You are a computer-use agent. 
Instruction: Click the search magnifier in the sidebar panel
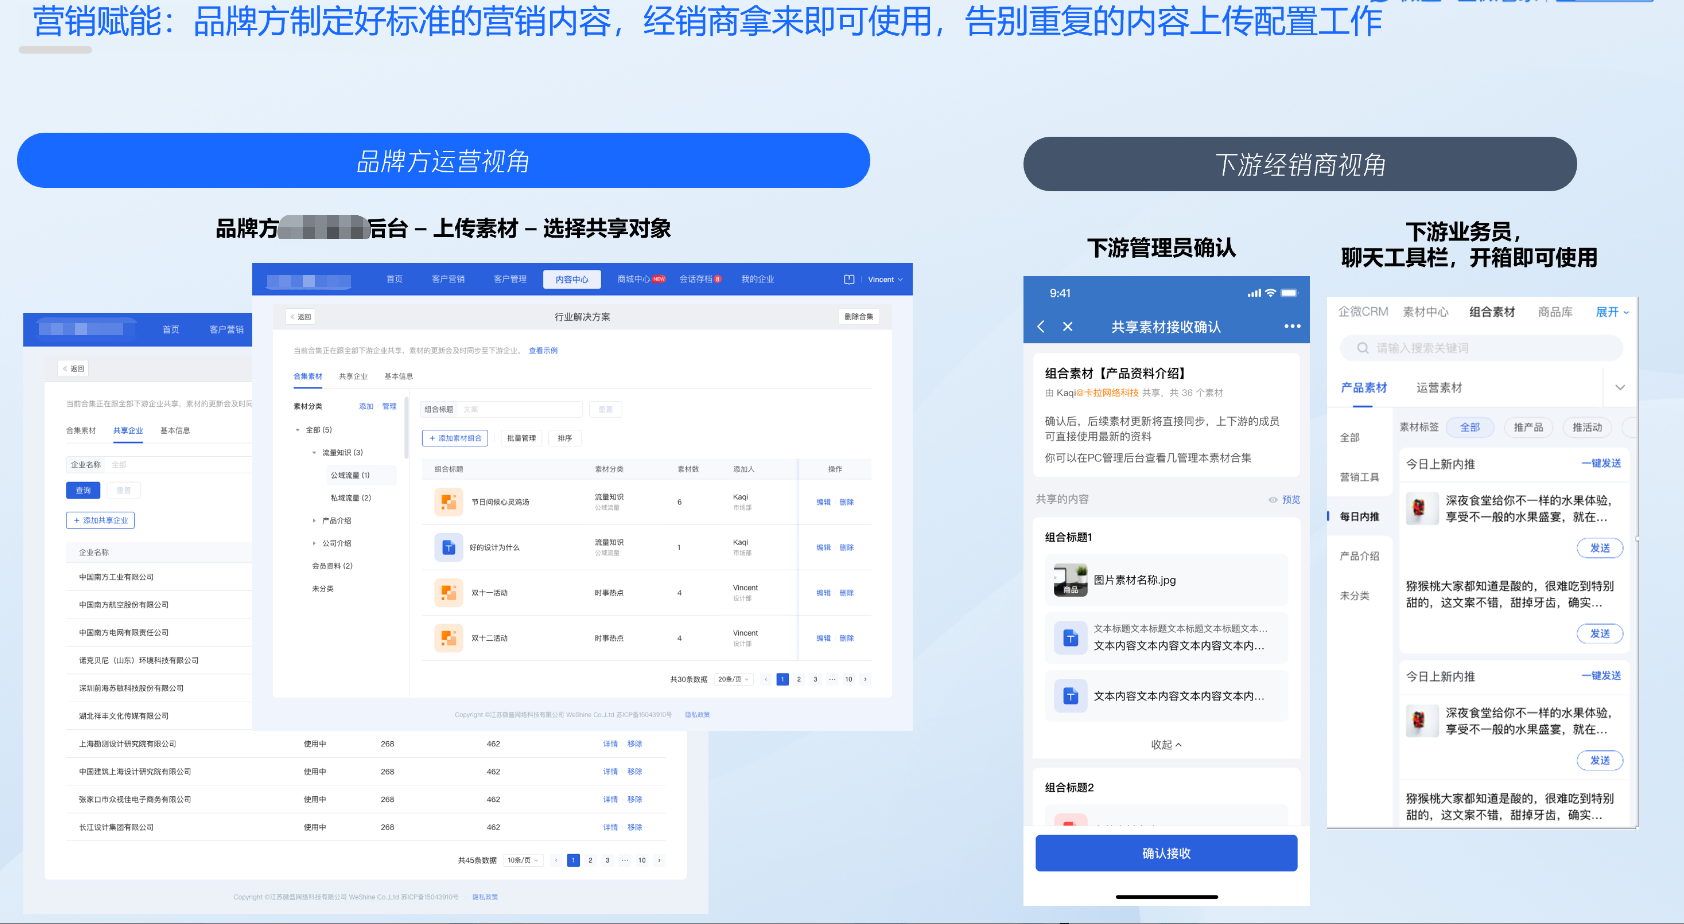point(1362,348)
